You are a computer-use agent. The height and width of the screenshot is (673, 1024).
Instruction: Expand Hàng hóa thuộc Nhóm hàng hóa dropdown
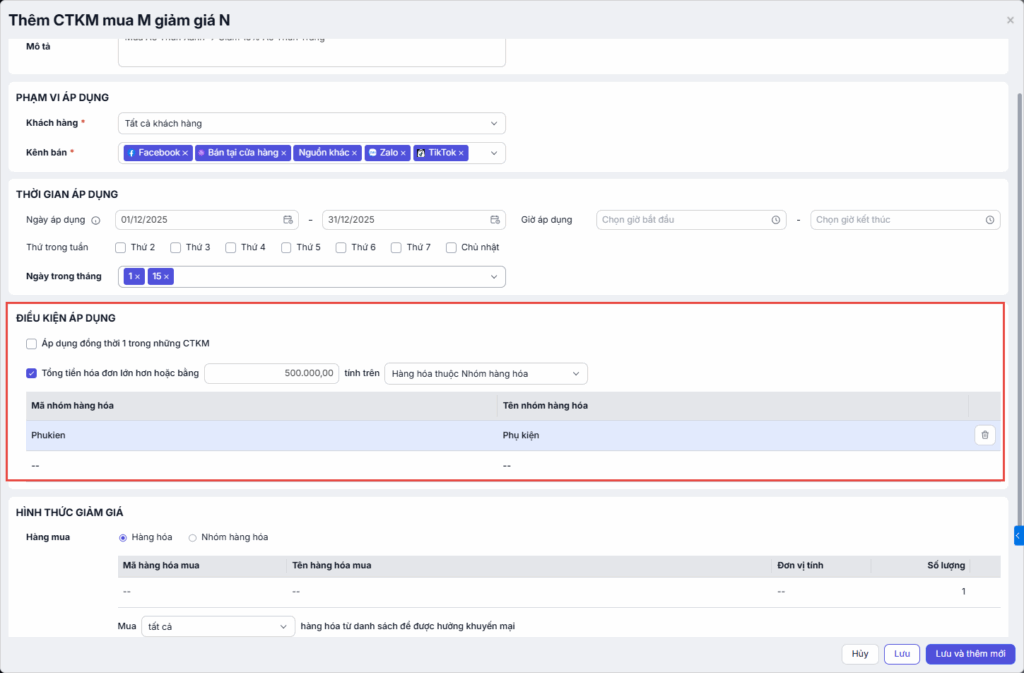(x=486, y=373)
